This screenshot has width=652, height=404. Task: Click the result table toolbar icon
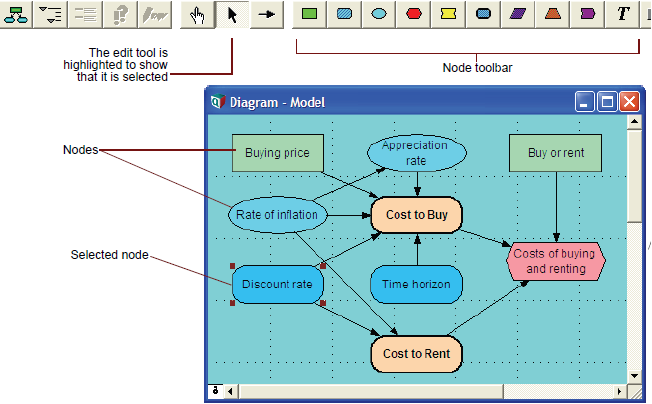click(x=85, y=15)
